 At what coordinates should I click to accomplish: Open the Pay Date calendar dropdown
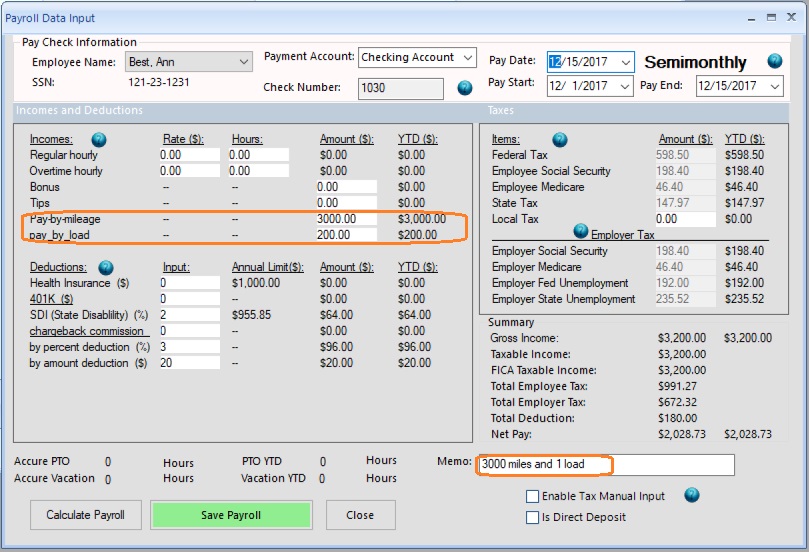point(625,62)
